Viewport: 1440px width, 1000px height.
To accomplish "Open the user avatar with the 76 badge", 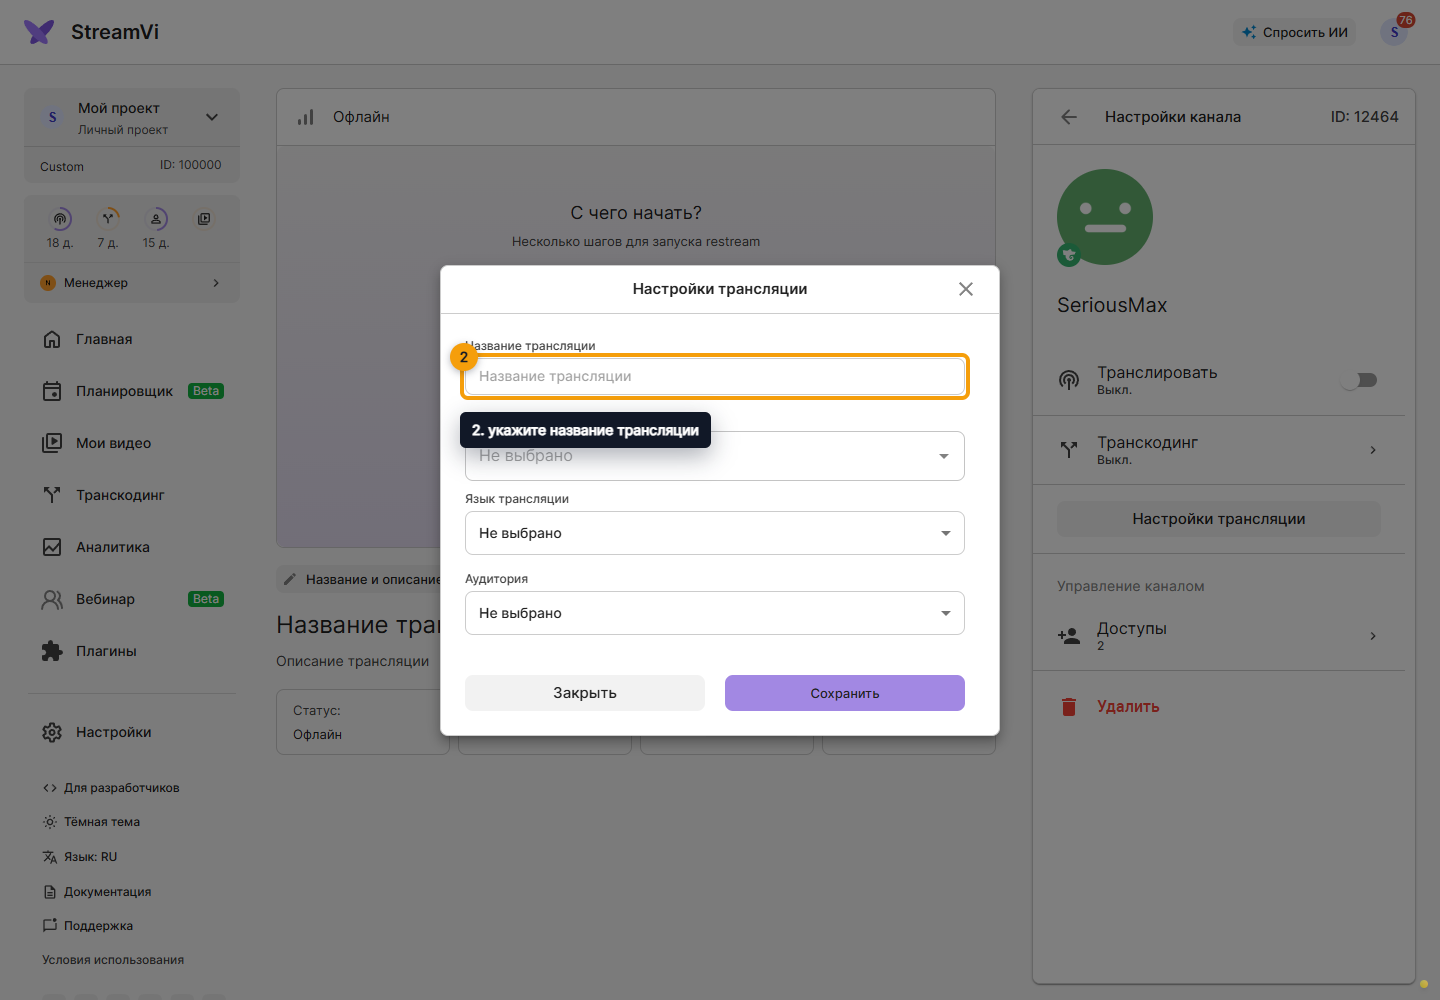I will pos(1394,32).
